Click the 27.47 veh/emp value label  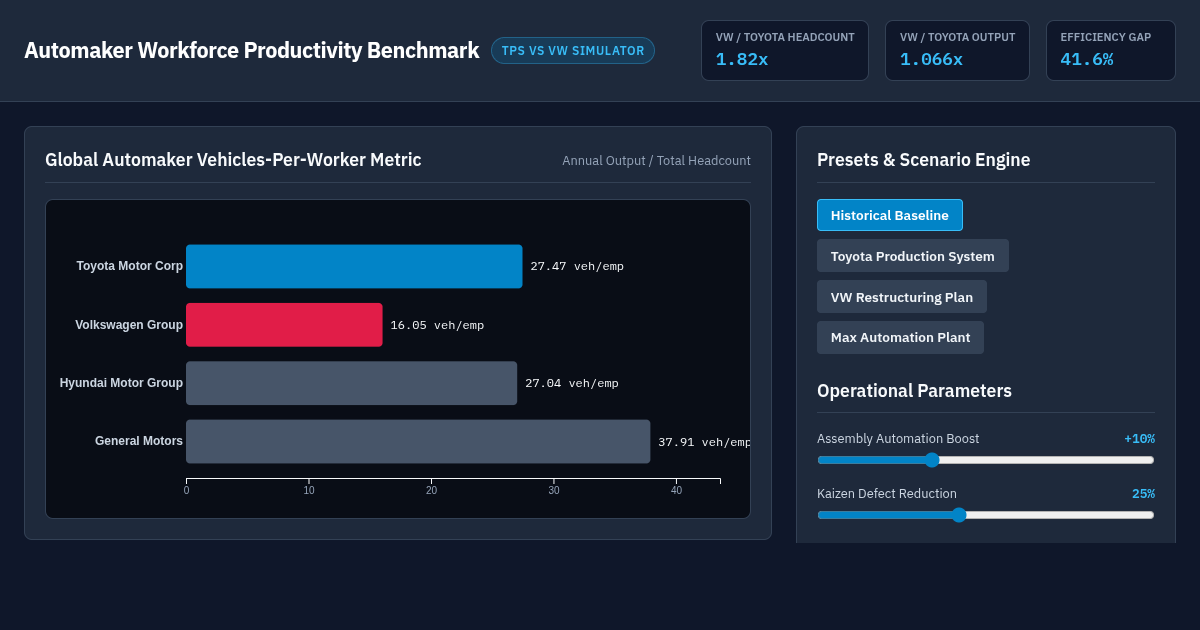point(577,267)
